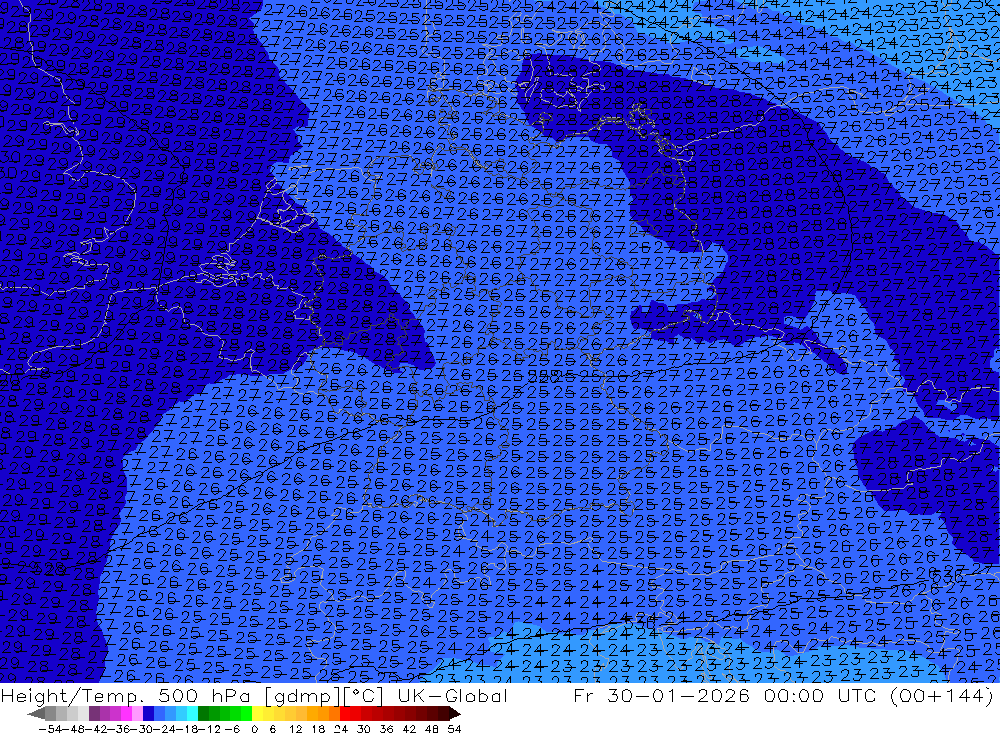The width and height of the screenshot is (1000, 733).
Task: Click the '12' legend scale value
Action: click(295, 729)
